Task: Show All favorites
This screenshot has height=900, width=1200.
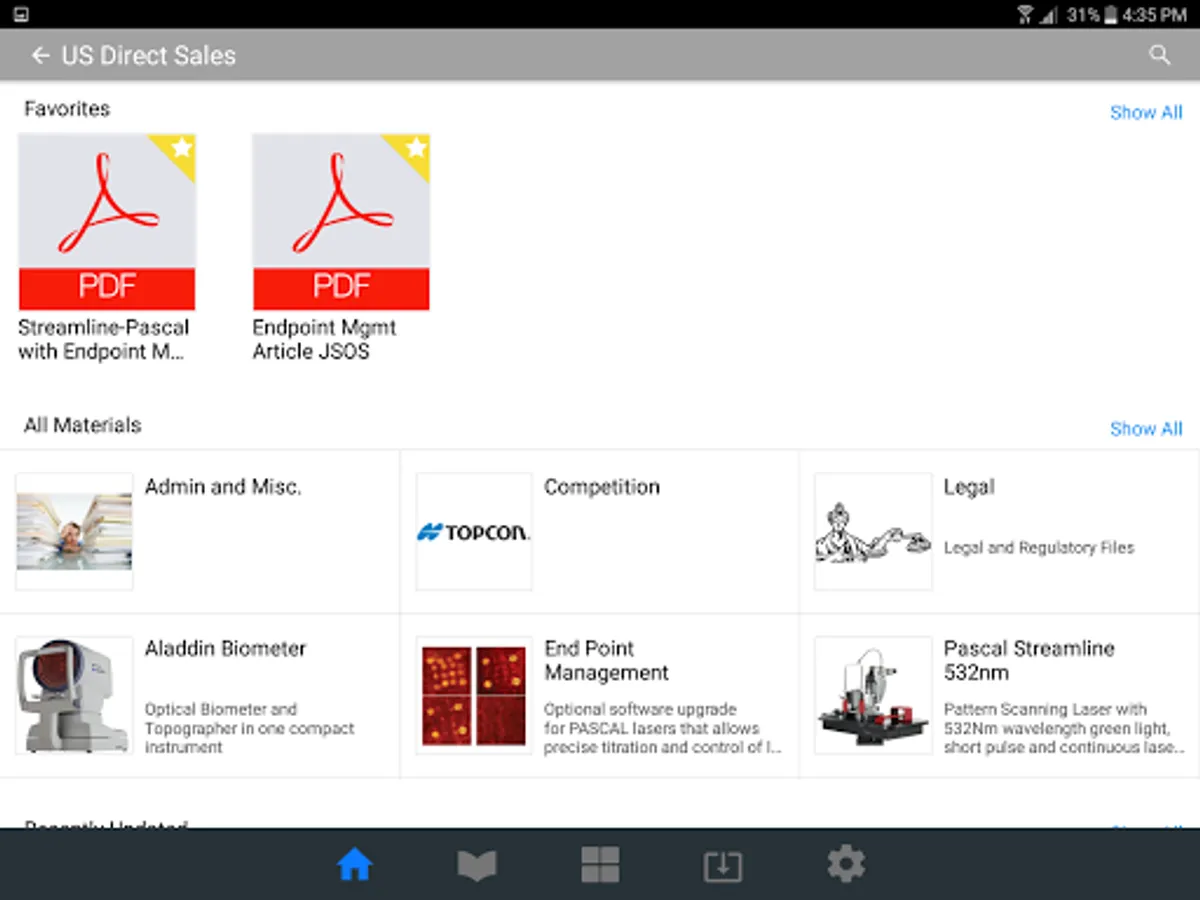Action: [x=1146, y=113]
